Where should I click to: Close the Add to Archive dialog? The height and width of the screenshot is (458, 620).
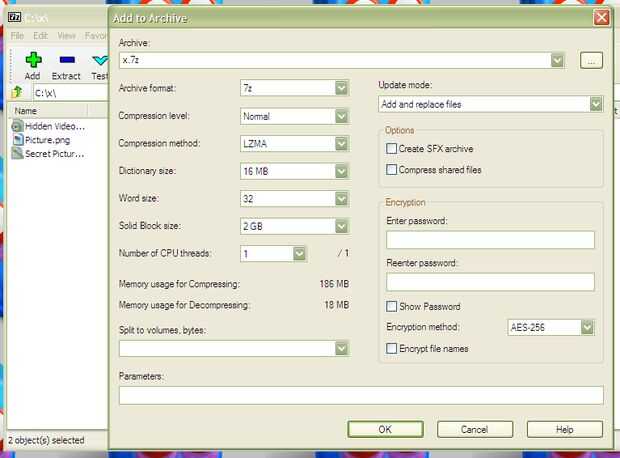pyautogui.click(x=601, y=18)
